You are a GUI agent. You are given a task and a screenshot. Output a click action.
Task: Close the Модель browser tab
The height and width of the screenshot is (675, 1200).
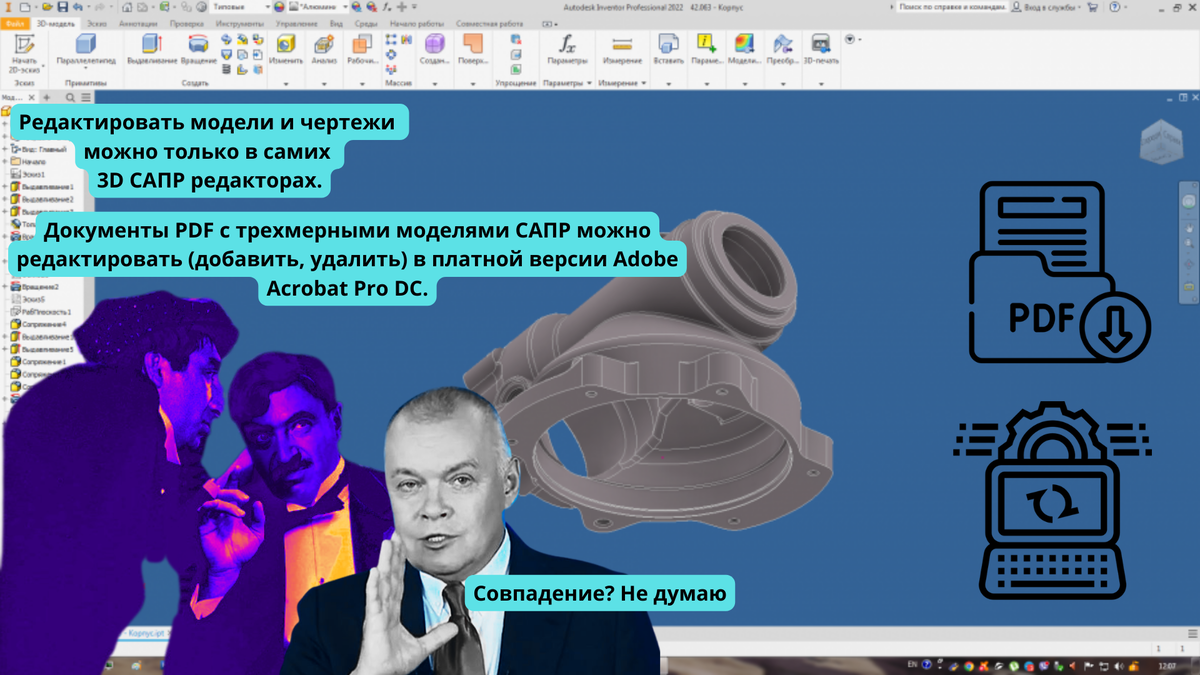tap(31, 98)
